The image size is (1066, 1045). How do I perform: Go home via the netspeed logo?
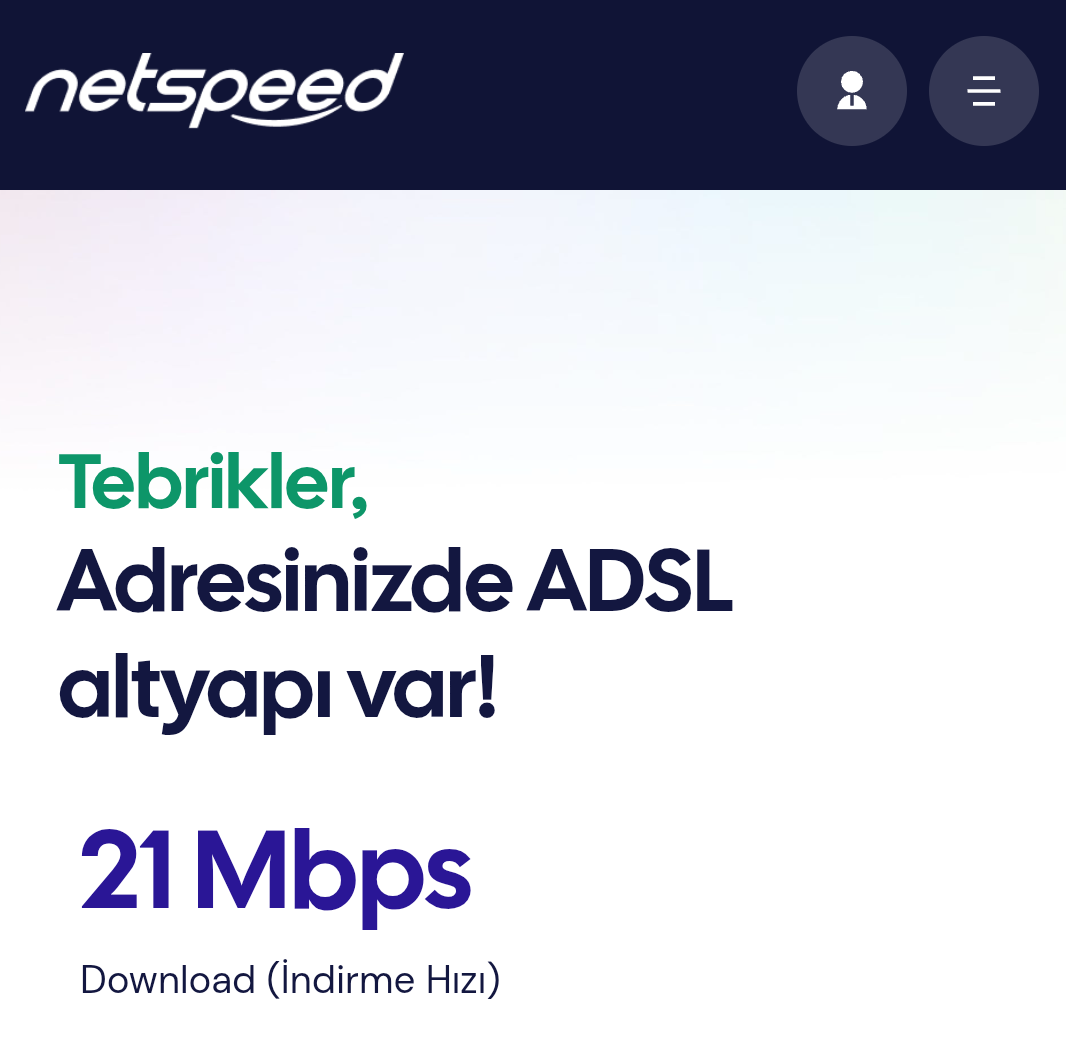[x=214, y=90]
